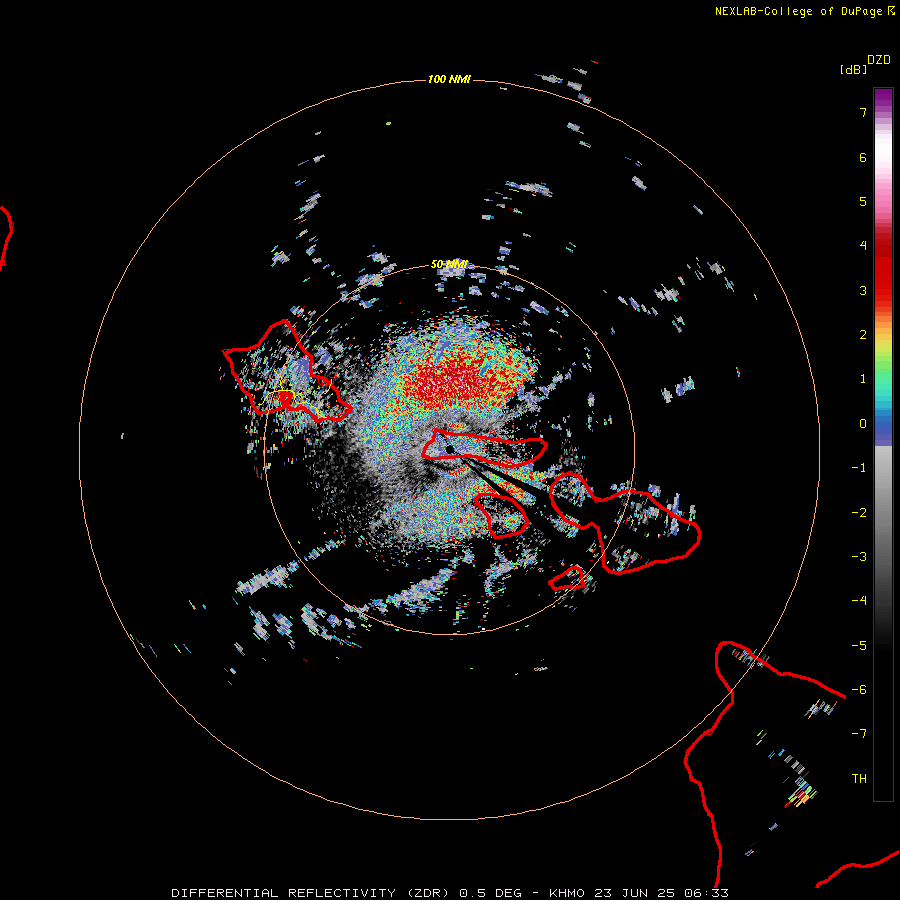Click the 6 value on the scale

863,157
